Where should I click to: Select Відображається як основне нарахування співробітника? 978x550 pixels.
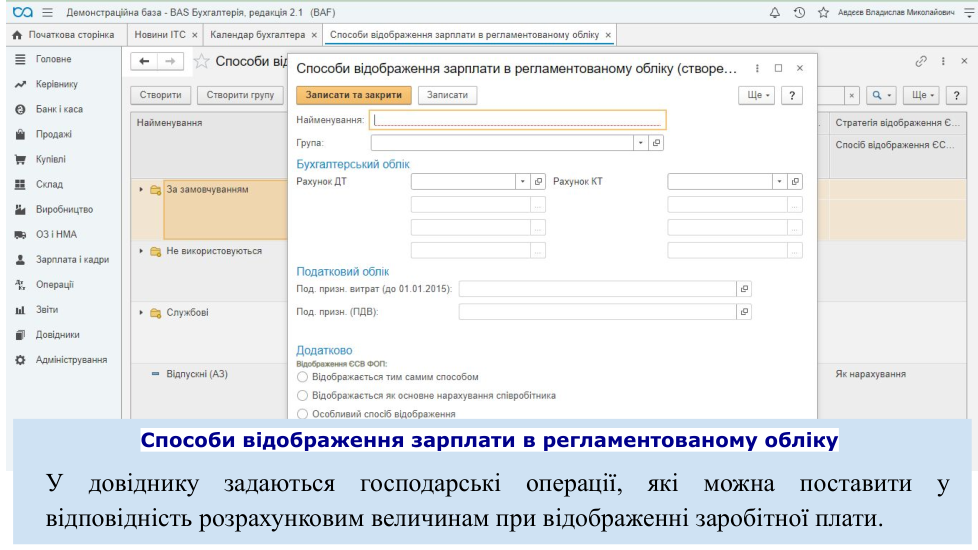coord(303,395)
